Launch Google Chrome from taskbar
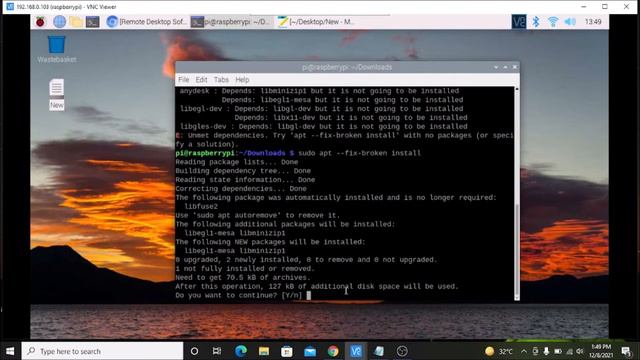Screen dimensions: 640x360 click(x=333, y=351)
